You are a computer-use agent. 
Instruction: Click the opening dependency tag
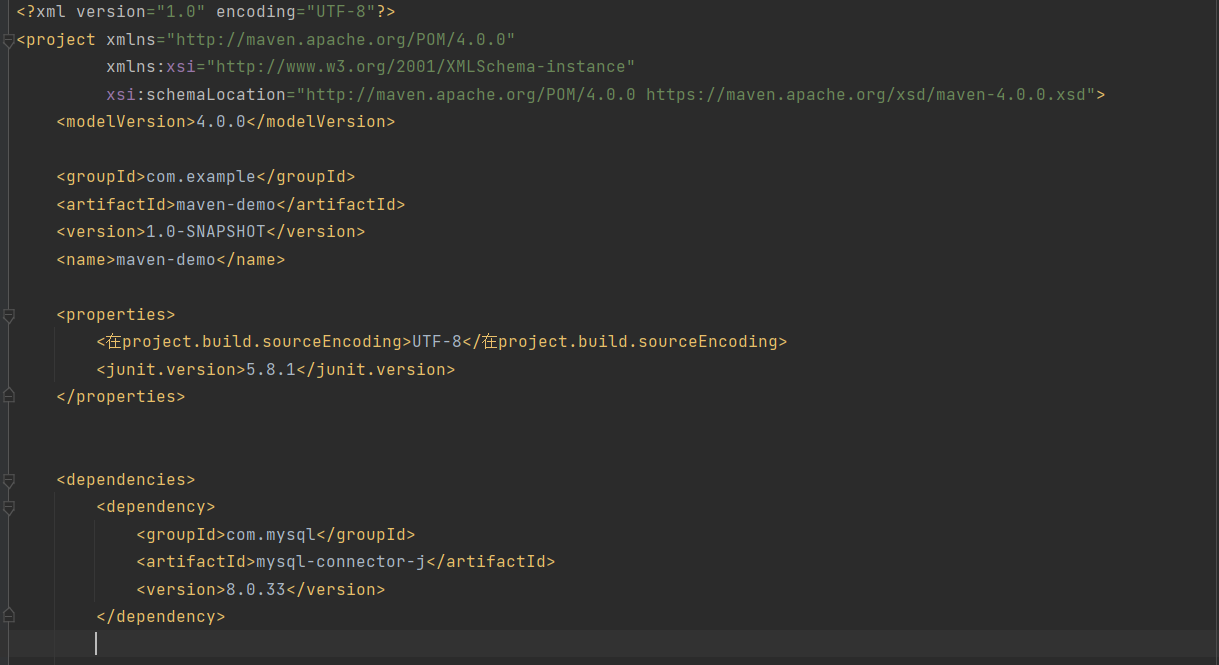coord(156,506)
